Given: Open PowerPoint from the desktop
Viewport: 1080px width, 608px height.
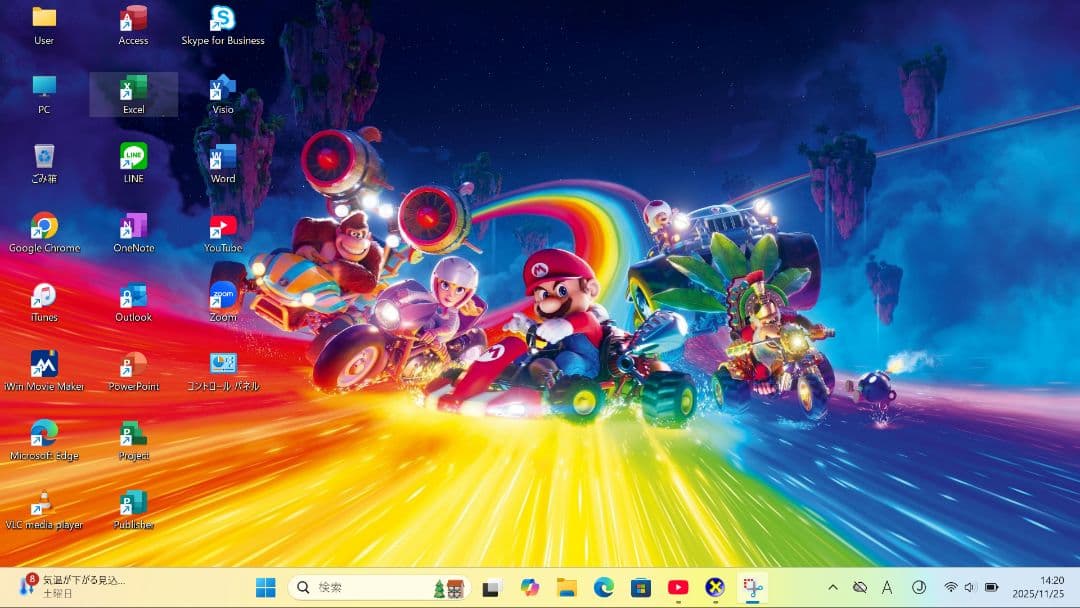Looking at the screenshot, I should click(x=133, y=365).
